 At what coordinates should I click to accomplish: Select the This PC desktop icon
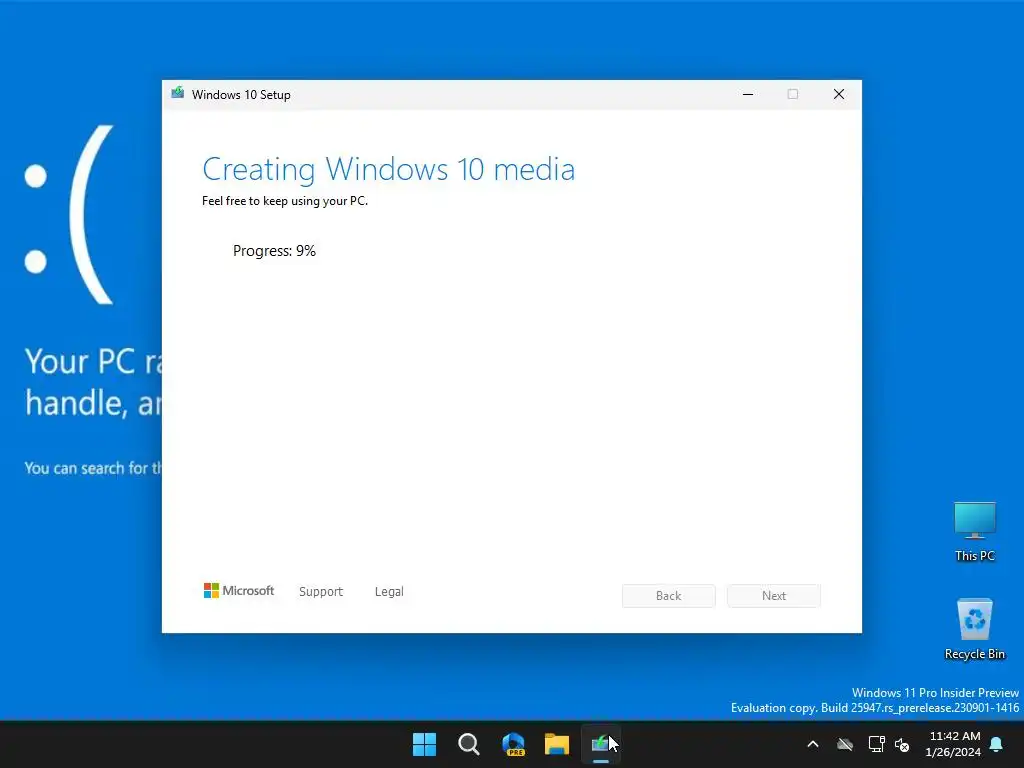click(974, 532)
